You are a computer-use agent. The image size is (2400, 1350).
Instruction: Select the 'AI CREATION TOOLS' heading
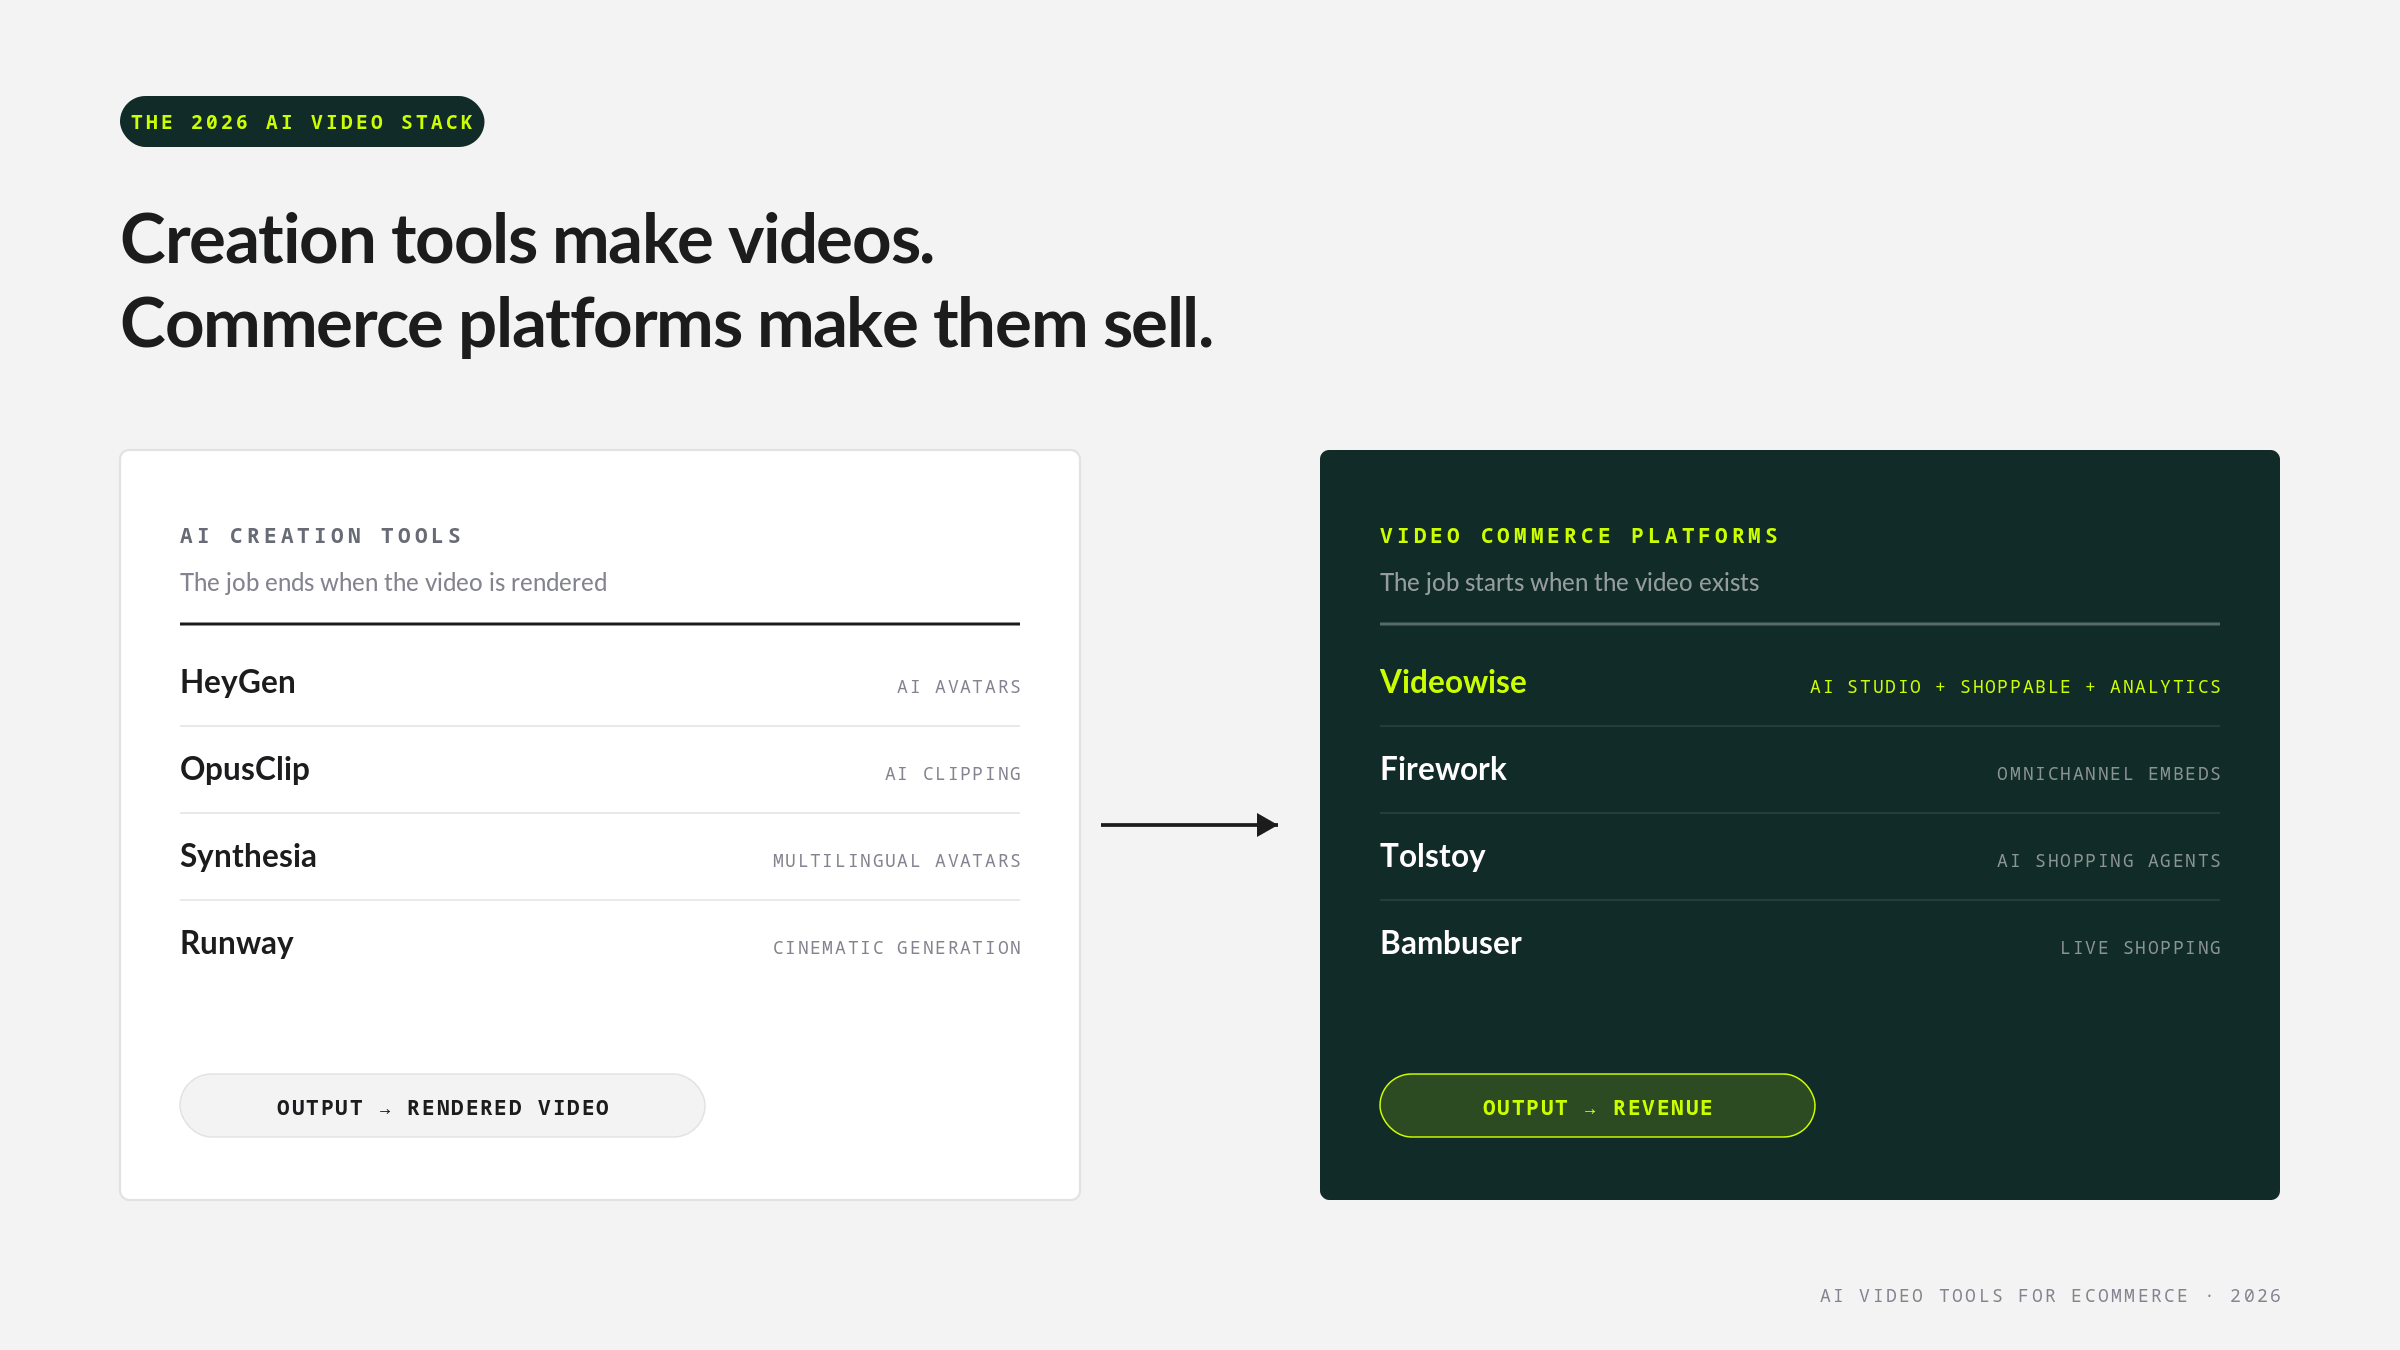pos(321,536)
